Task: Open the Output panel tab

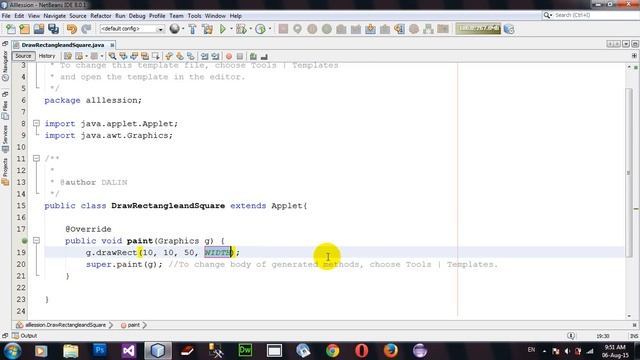Action: 24,336
